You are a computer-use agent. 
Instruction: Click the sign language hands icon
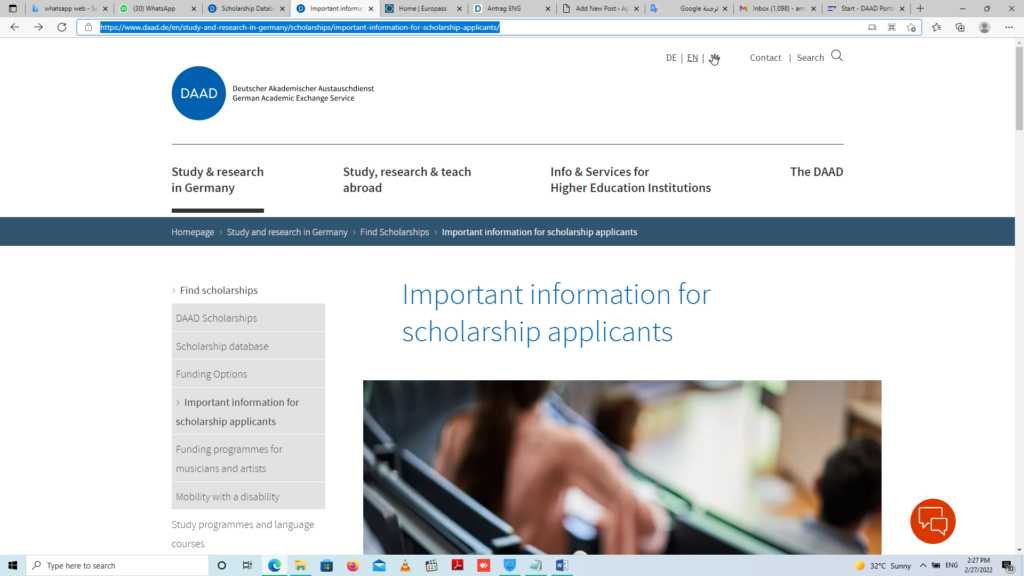(x=714, y=59)
